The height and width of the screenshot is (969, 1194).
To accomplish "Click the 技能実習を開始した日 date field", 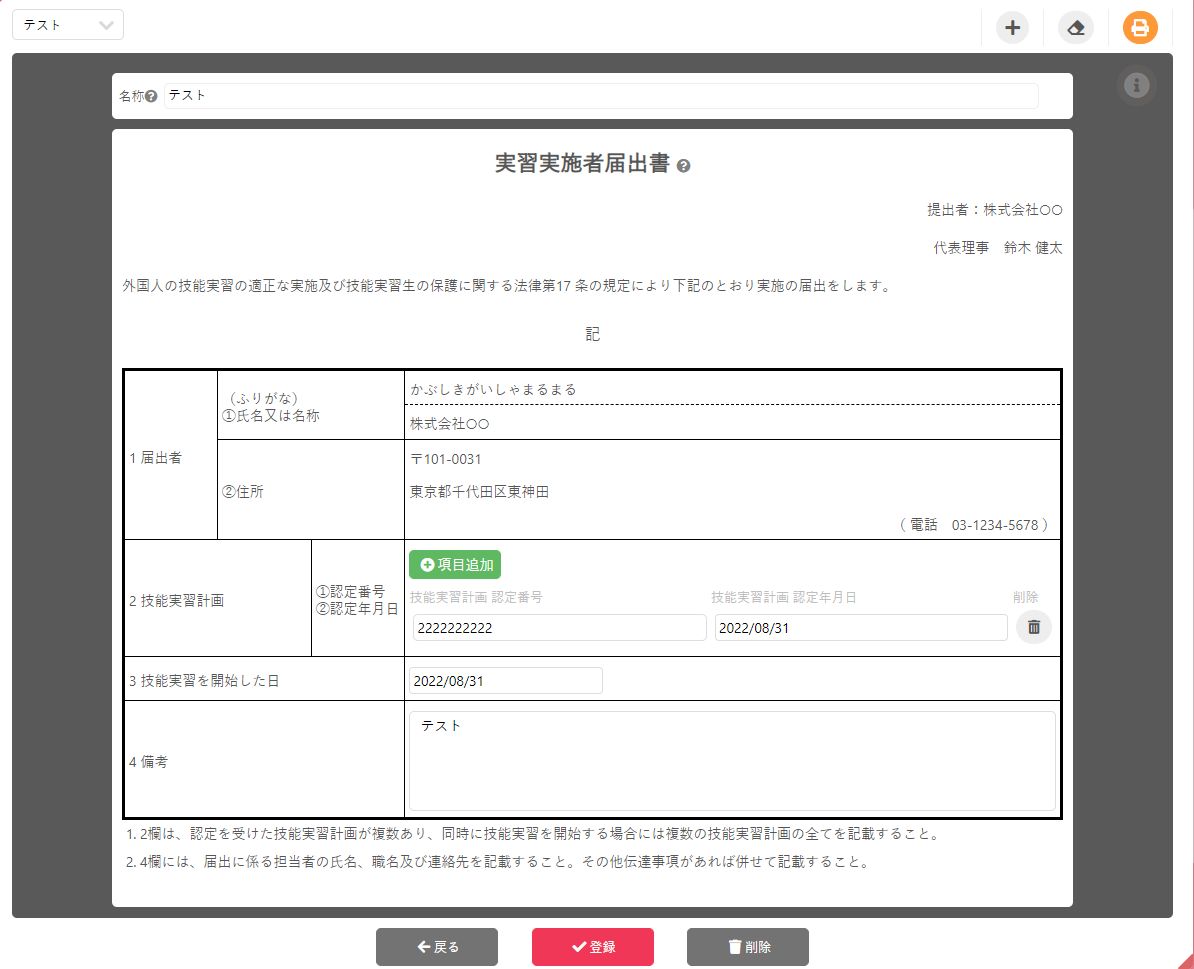I will [505, 681].
